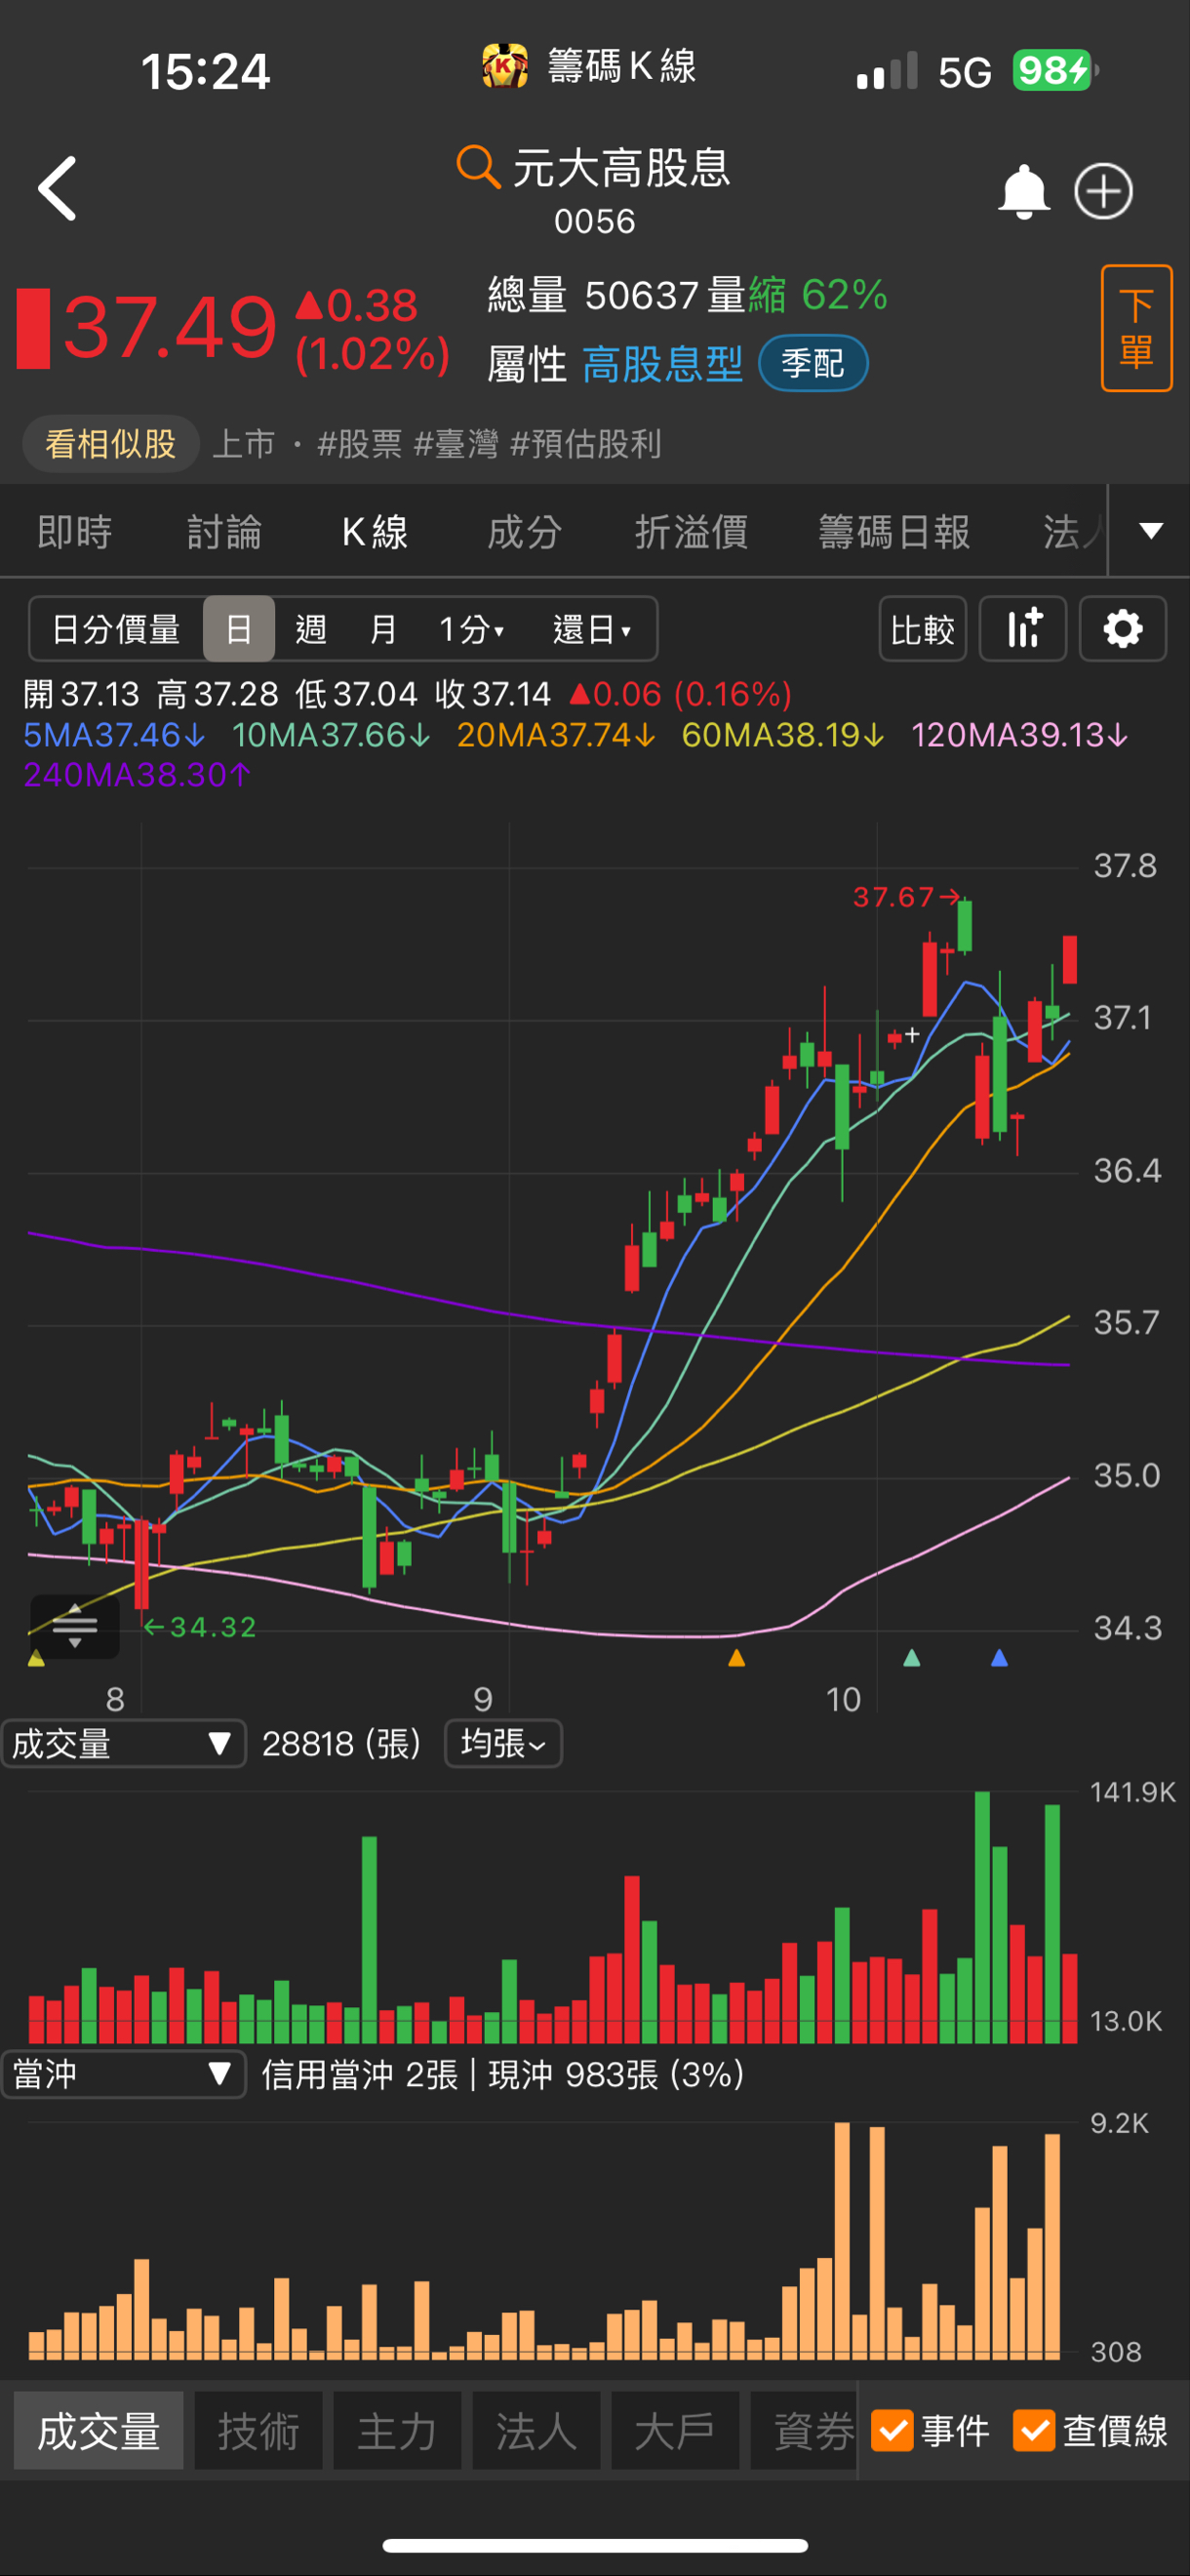Tap the 5MA37.46 moving average label
The width and height of the screenshot is (1190, 2576).
click(114, 735)
